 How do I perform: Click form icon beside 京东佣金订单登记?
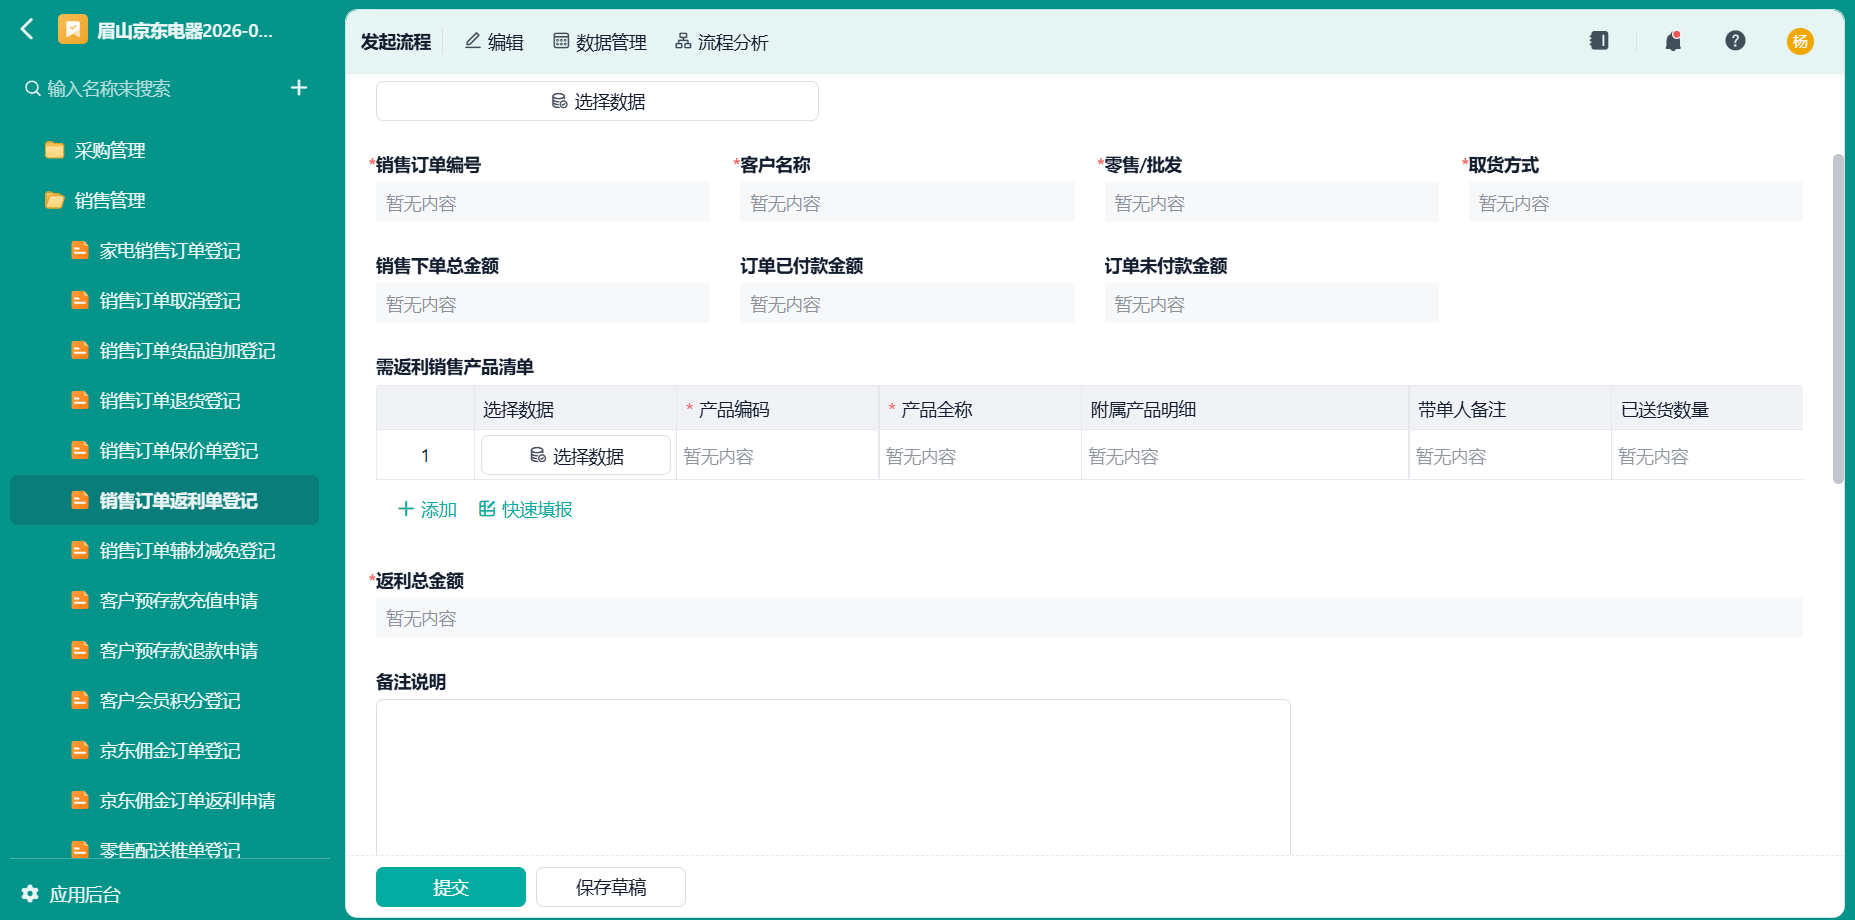[80, 750]
